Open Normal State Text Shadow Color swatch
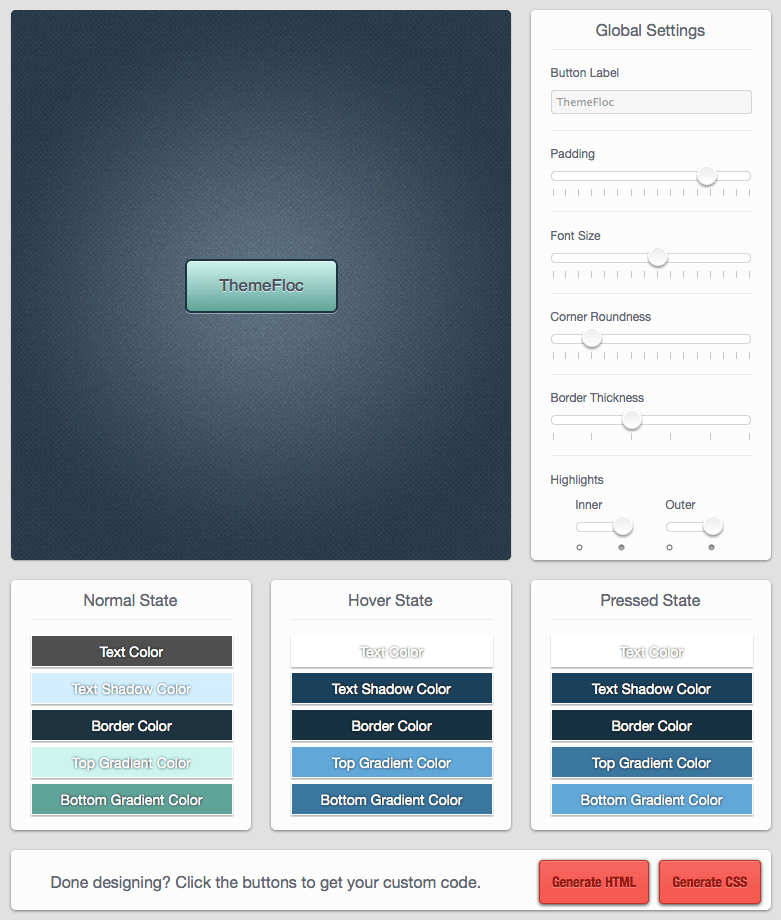This screenshot has height=920, width=781. coord(131,688)
